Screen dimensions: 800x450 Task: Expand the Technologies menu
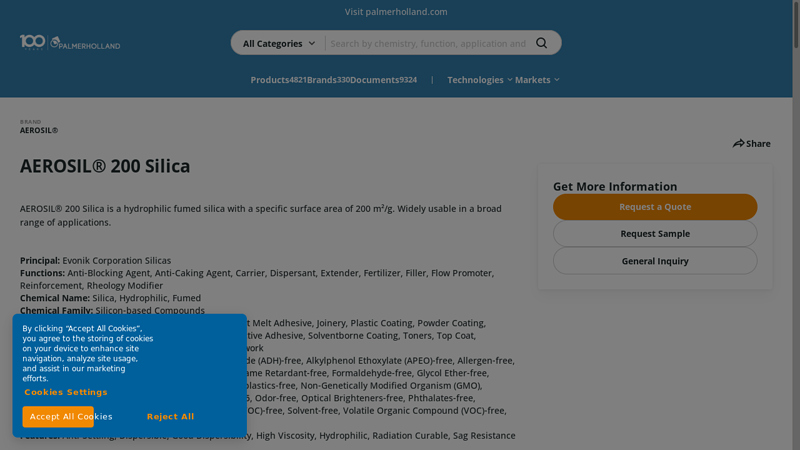pyautogui.click(x=479, y=80)
